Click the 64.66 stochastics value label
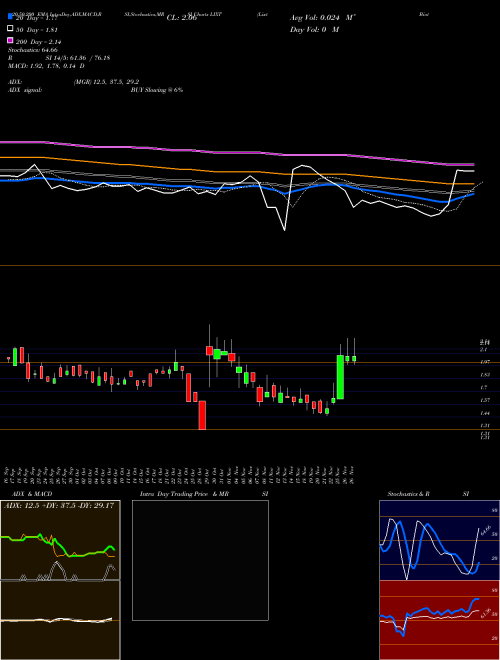 coord(484,530)
